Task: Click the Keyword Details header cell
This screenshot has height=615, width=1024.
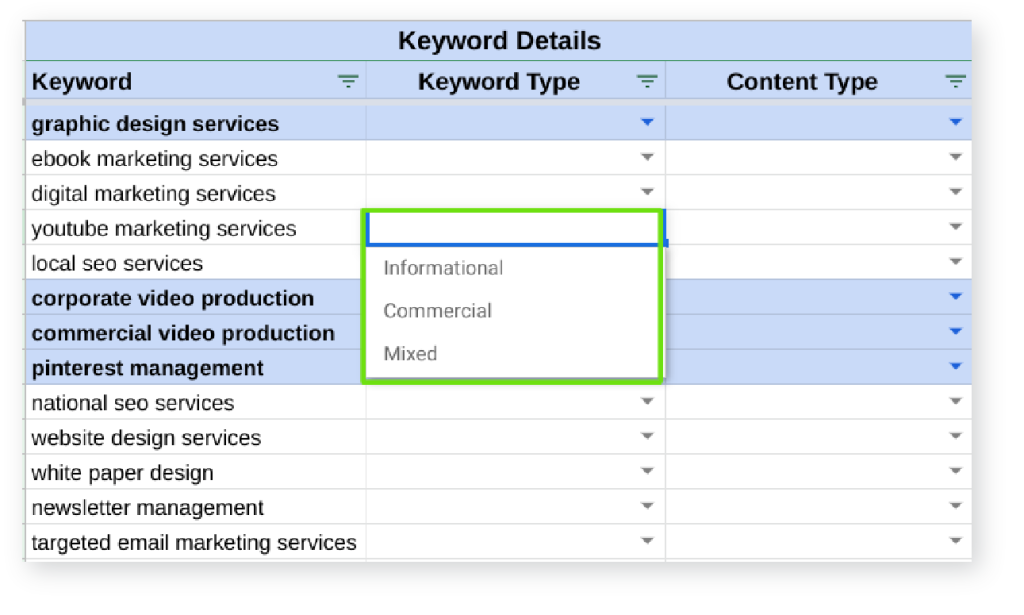Action: point(499,41)
